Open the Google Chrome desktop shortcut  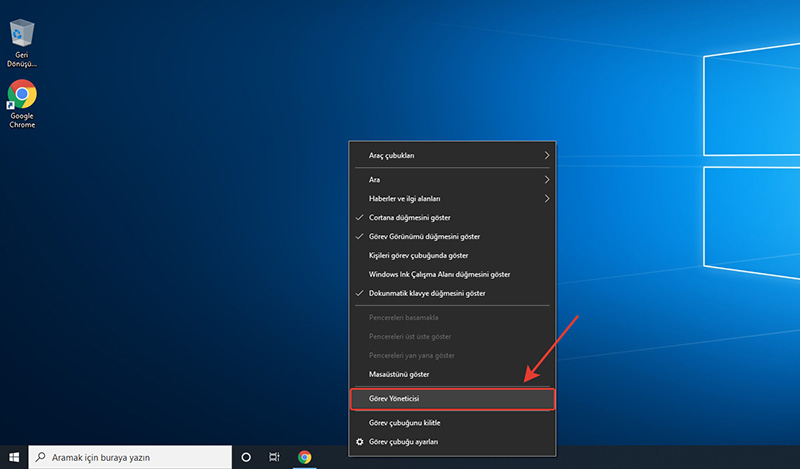point(22,97)
